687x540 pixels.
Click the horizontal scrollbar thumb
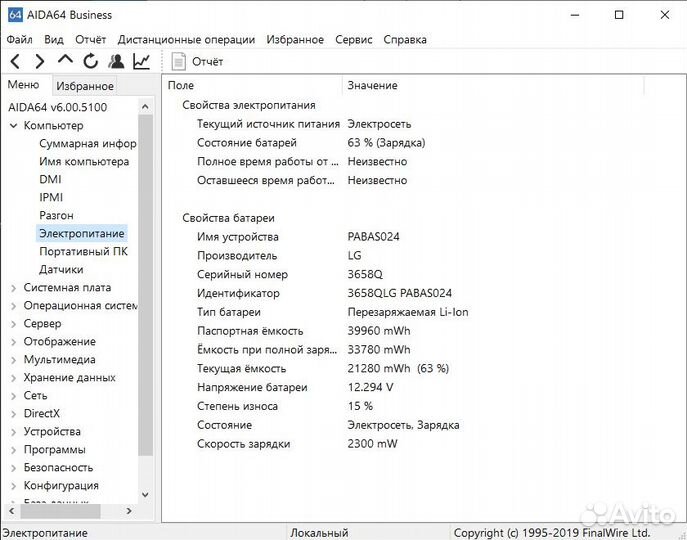(60, 511)
